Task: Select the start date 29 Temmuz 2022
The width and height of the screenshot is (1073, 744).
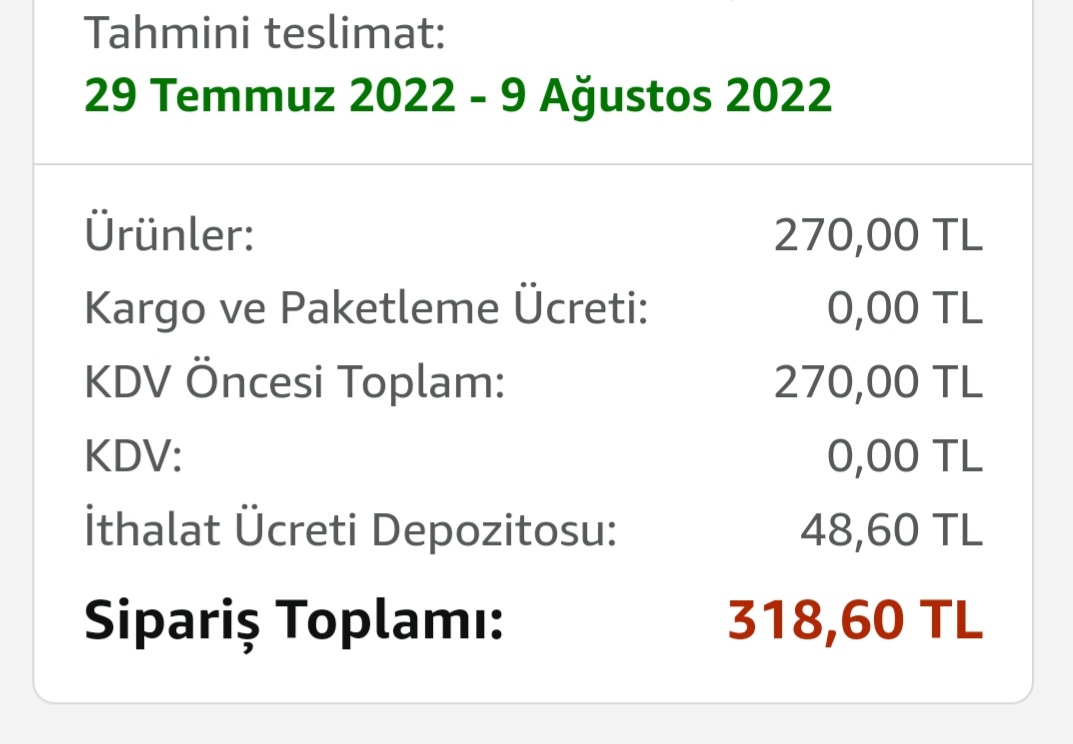Action: click(x=272, y=96)
